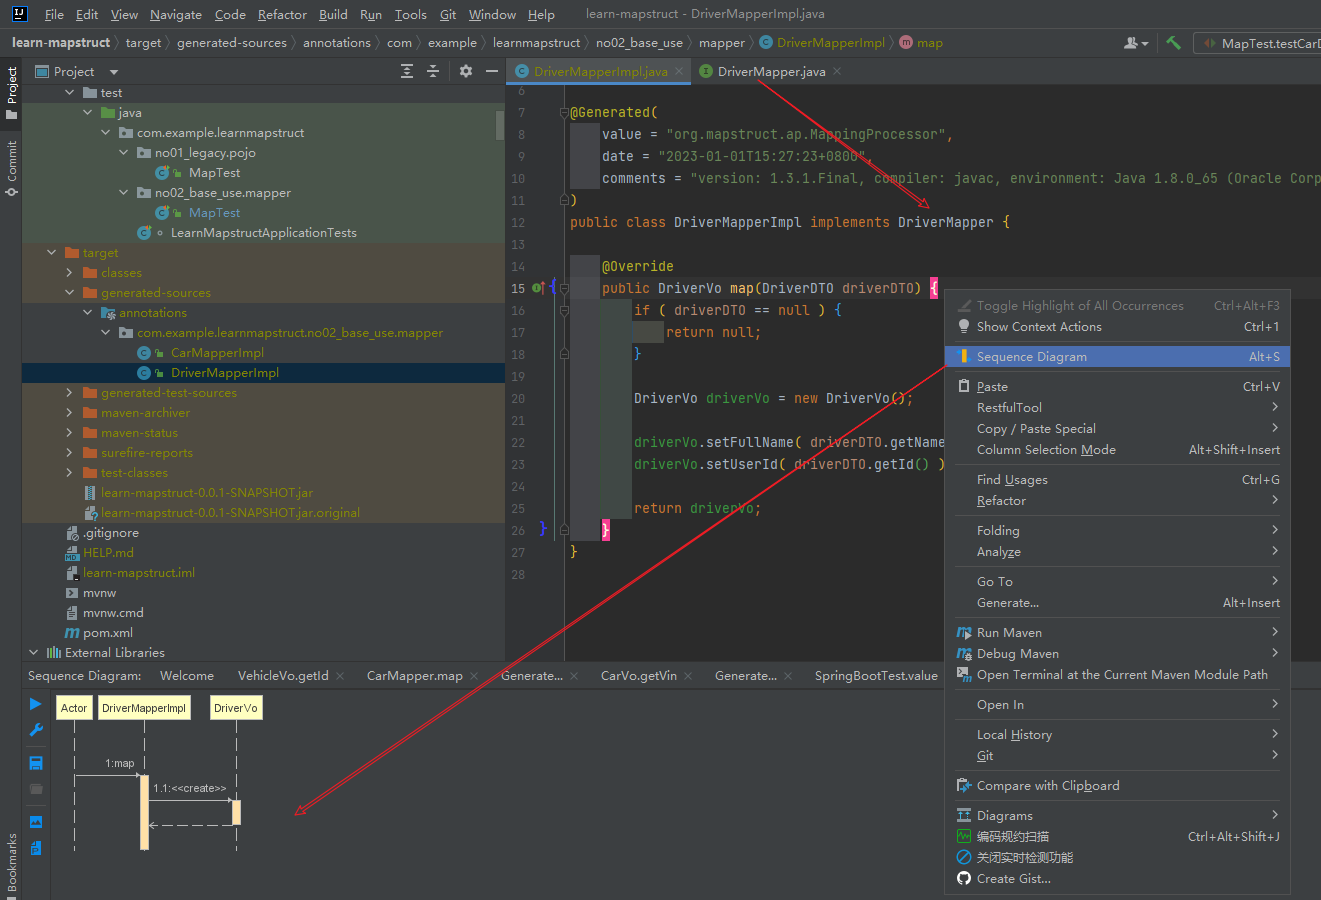
Task: Click the Actor box in the sequence diagram
Action: coord(73,707)
